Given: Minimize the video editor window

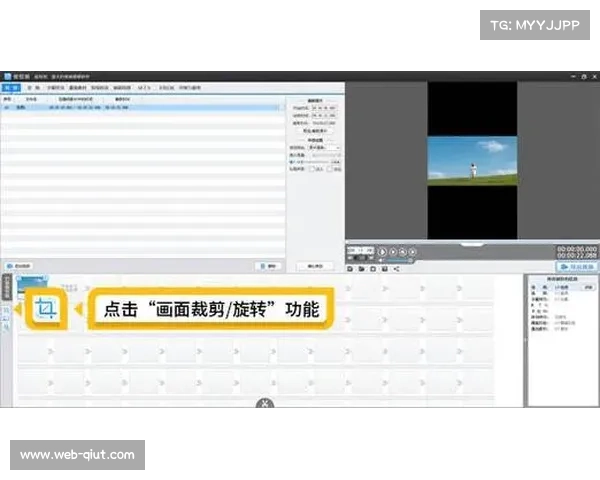Looking at the screenshot, I should [x=574, y=77].
